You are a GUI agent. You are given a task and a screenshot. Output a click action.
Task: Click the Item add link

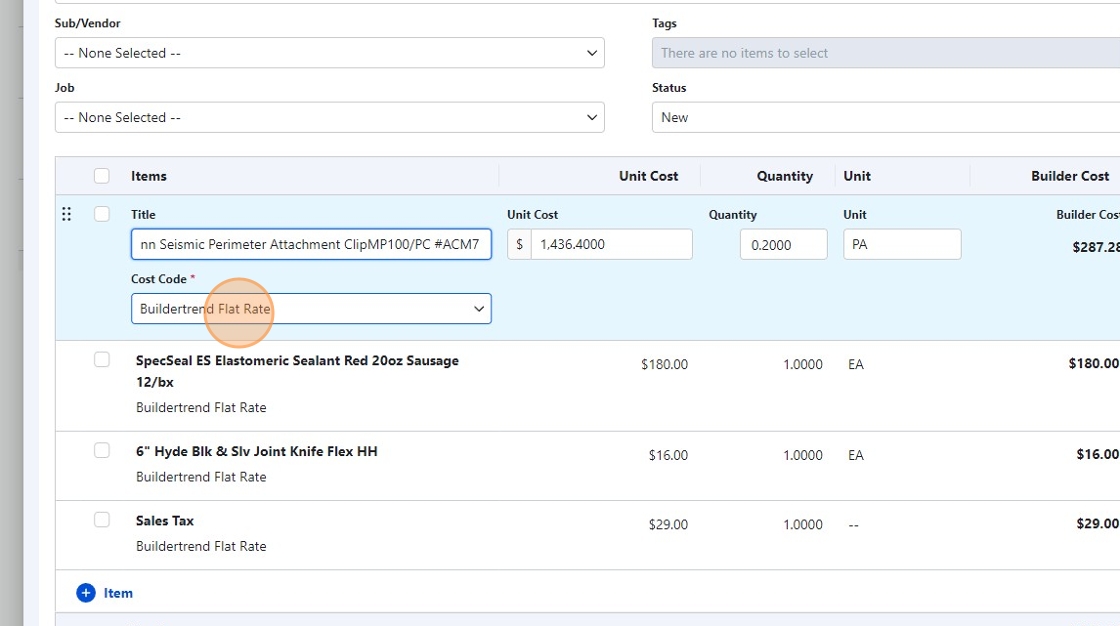click(118, 593)
